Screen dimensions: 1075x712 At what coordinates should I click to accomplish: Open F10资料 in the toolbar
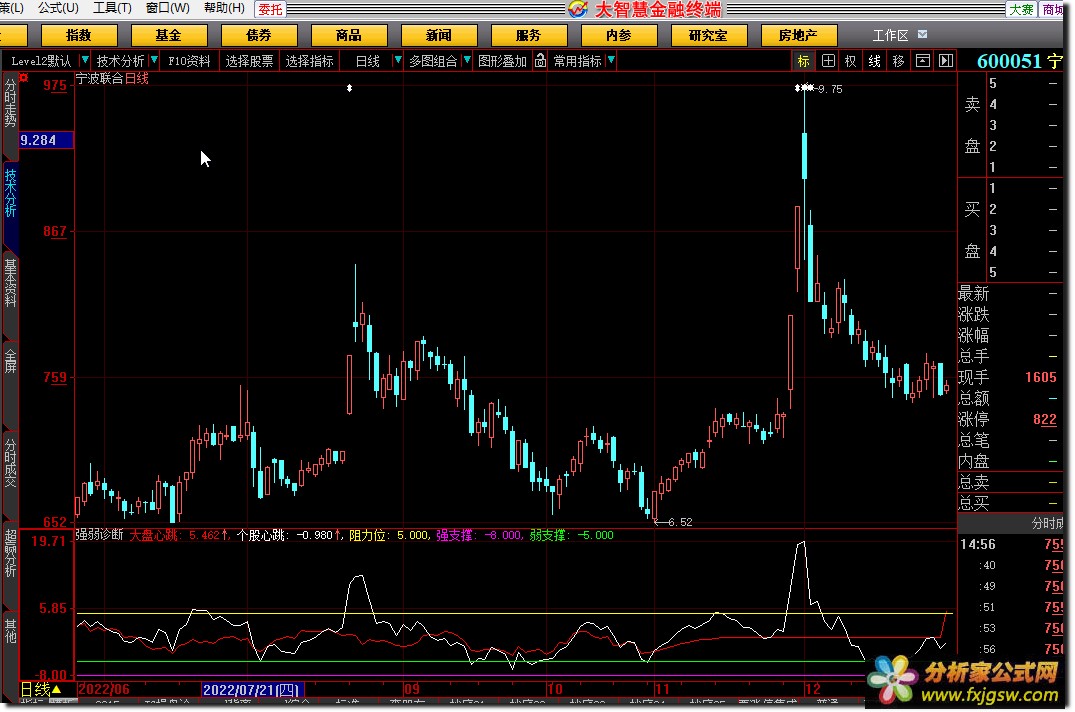pos(189,61)
